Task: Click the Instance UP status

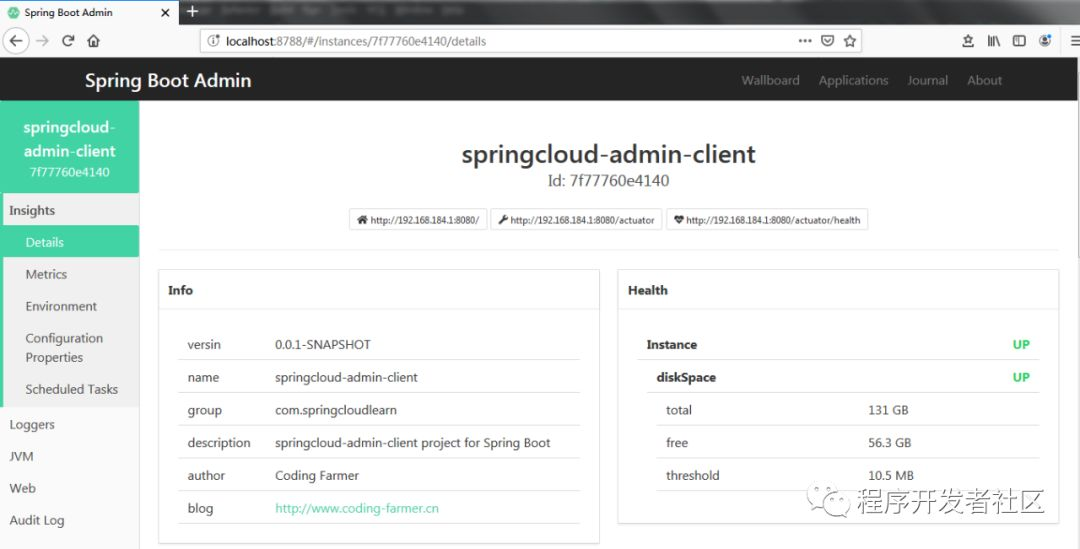Action: 1021,344
